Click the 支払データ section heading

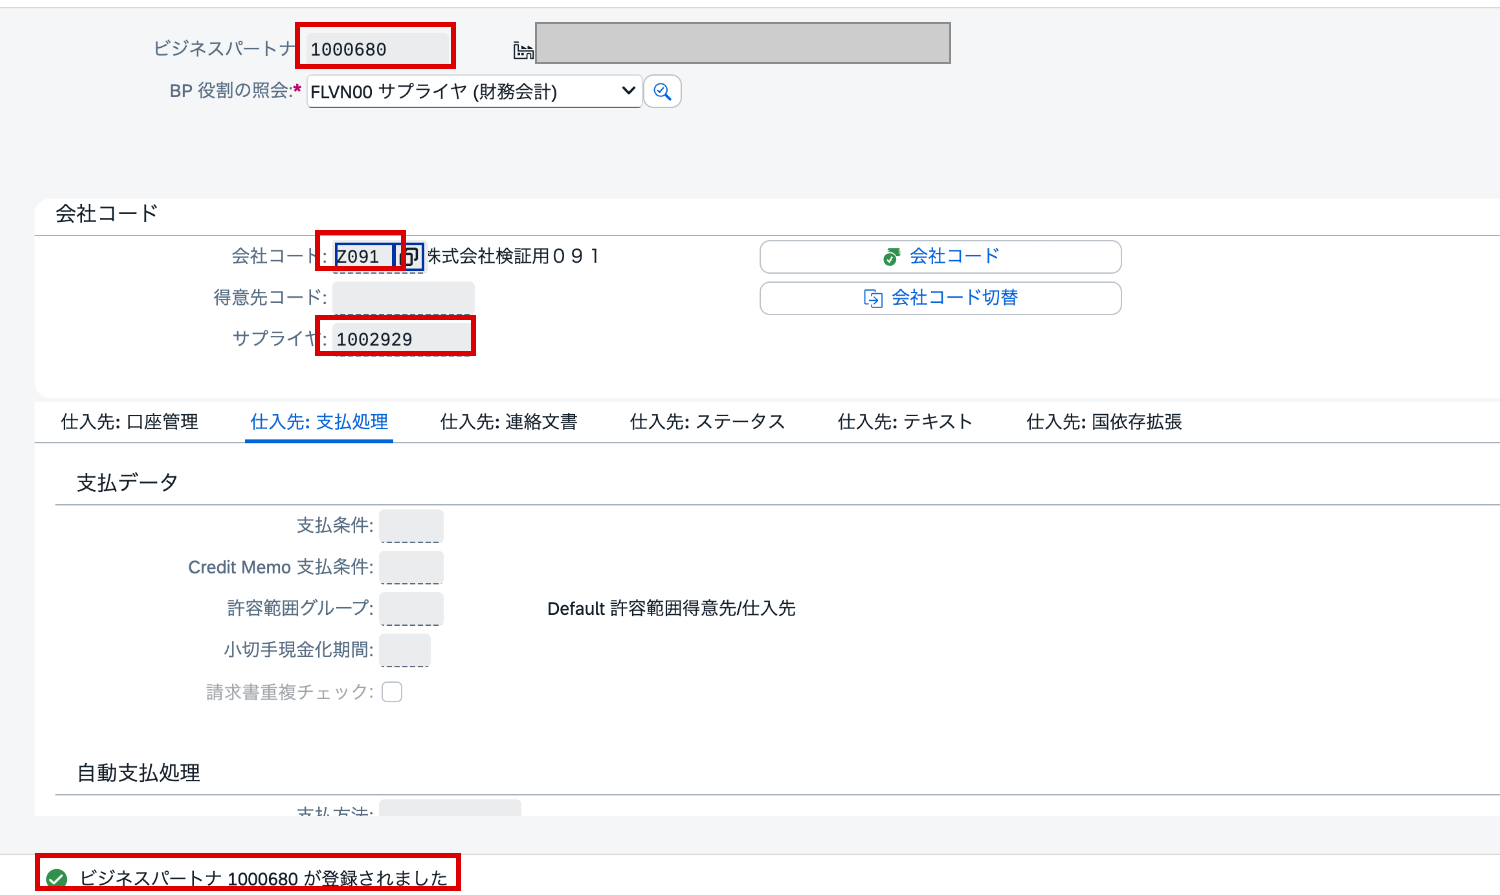[127, 483]
